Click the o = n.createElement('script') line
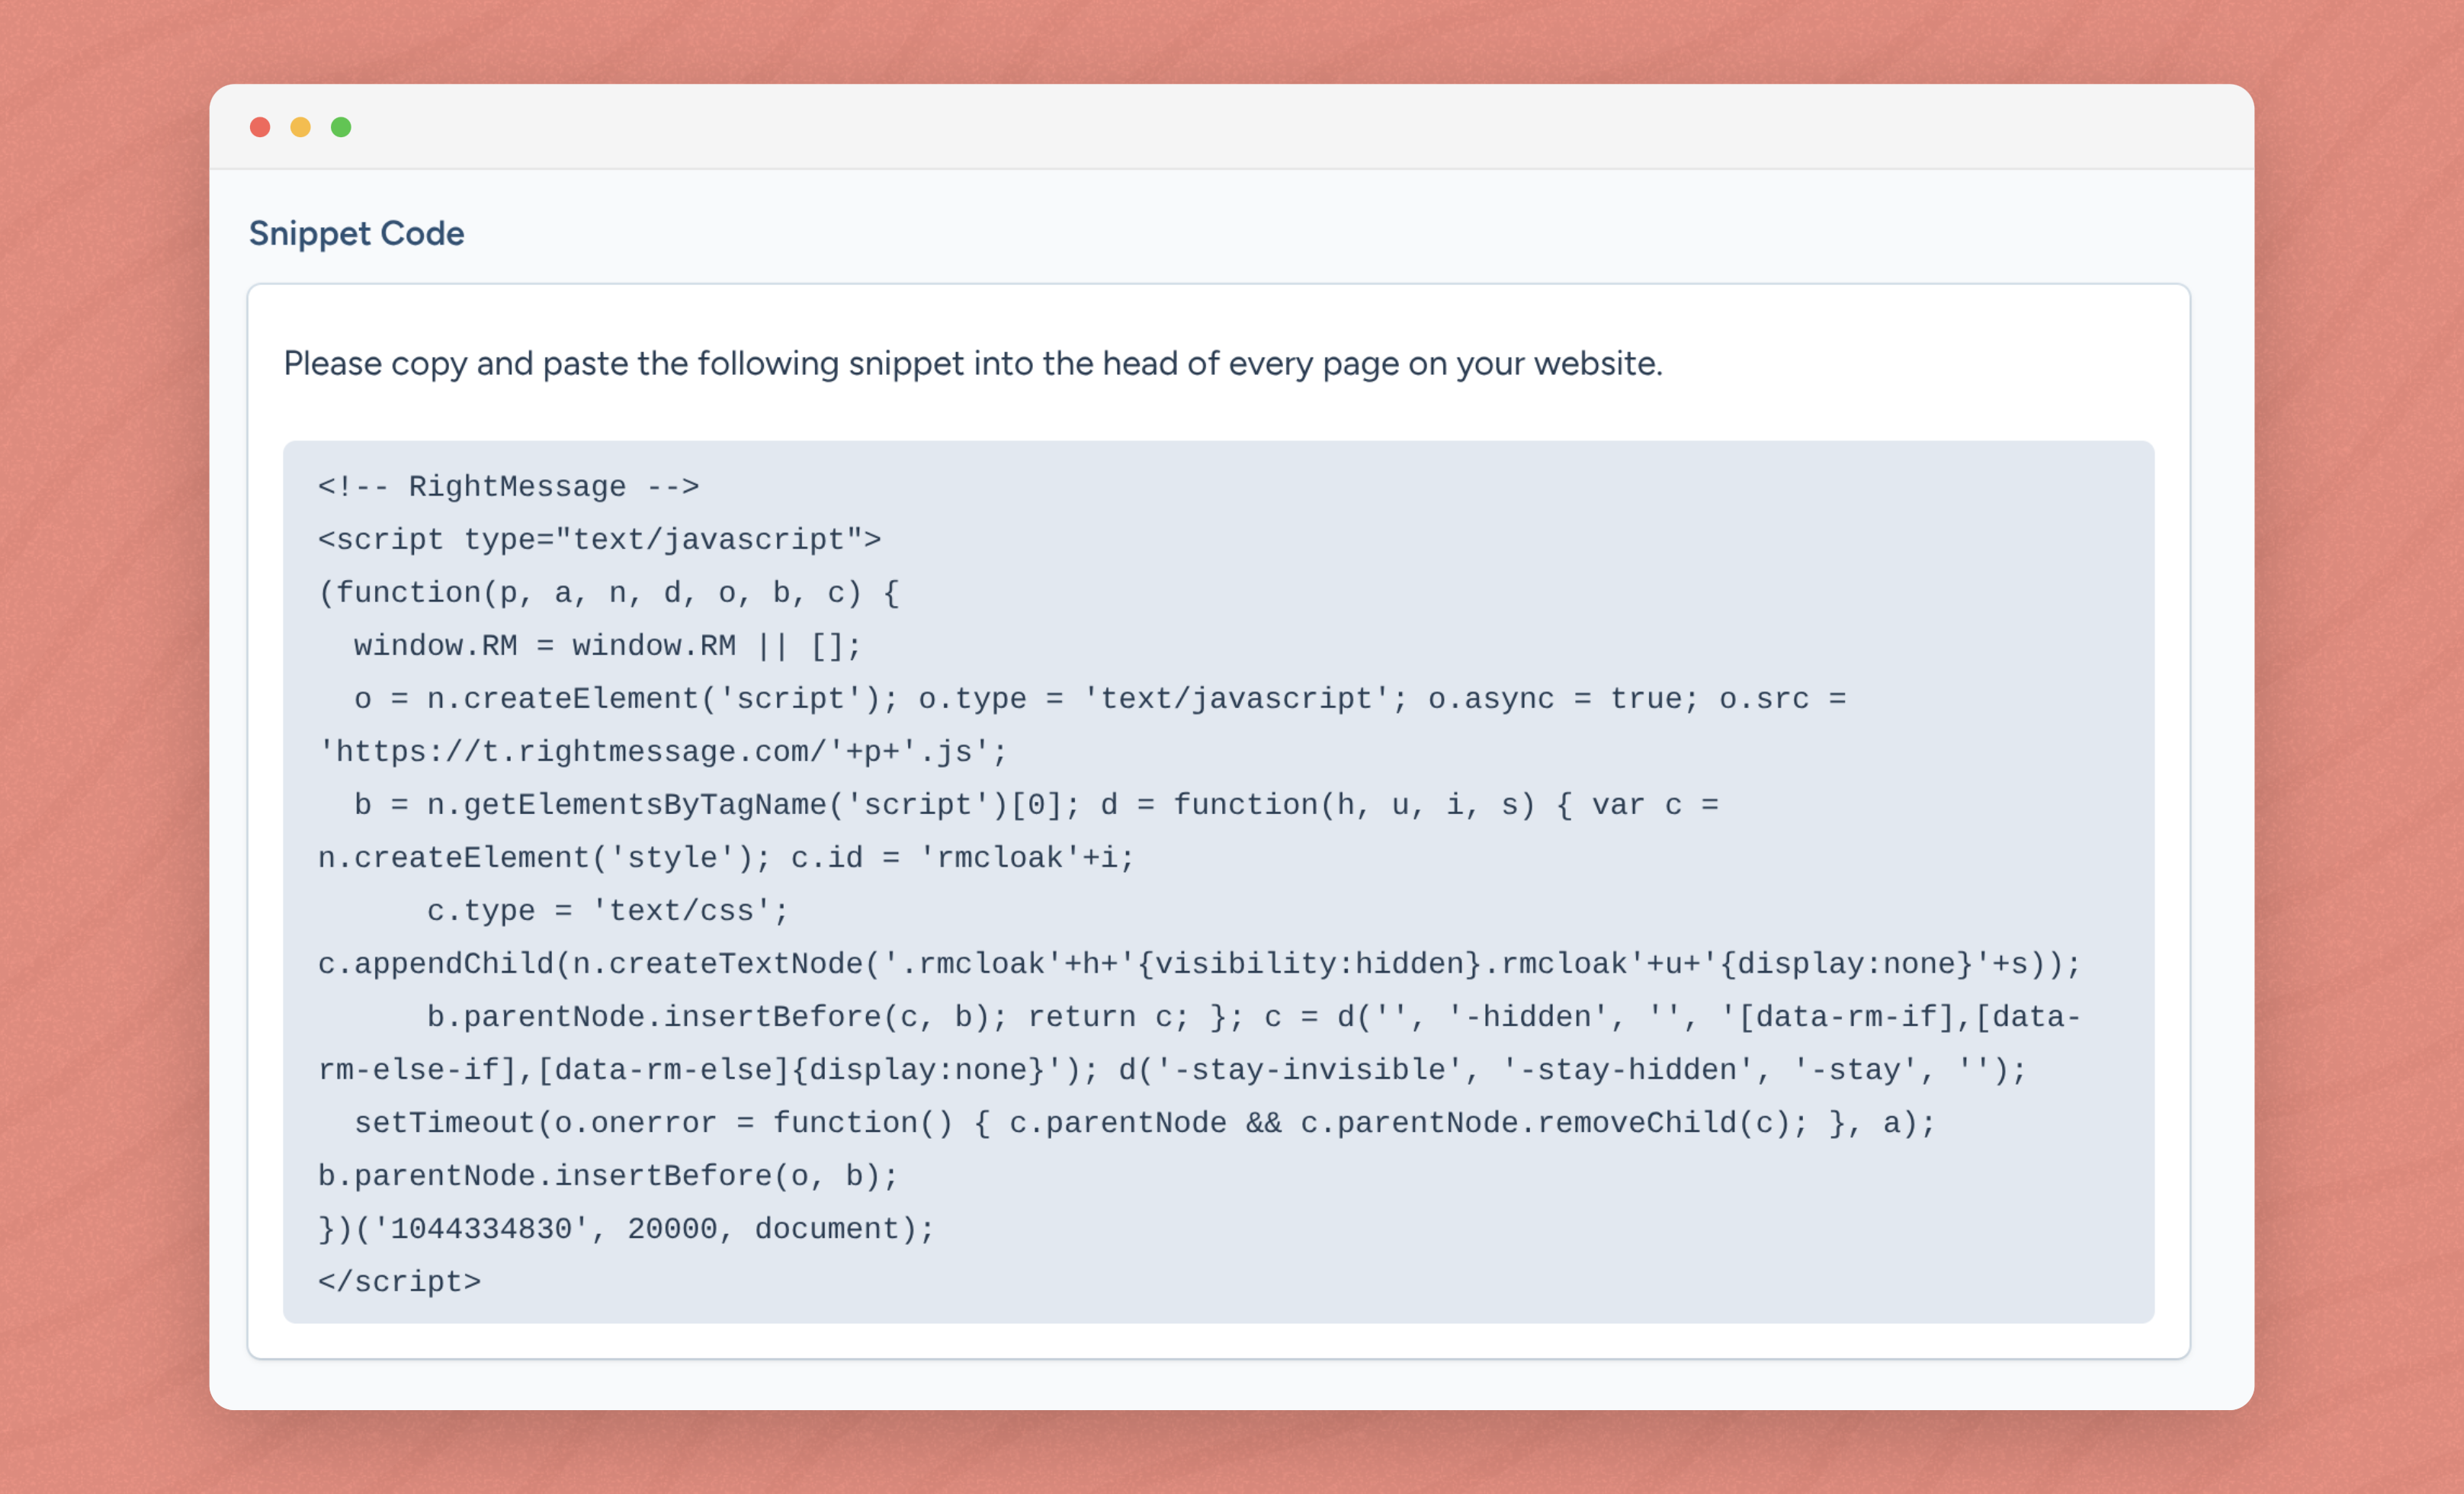 click(1100, 699)
